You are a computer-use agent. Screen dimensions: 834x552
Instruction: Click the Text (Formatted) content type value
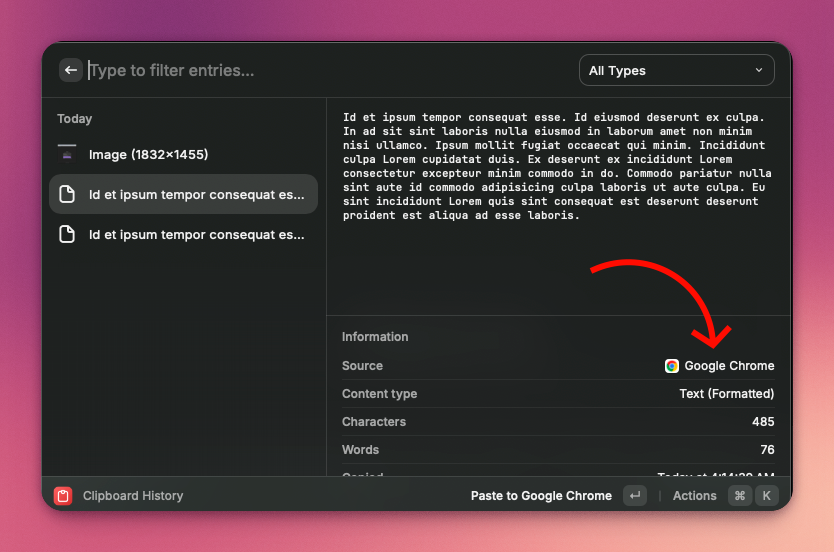tap(727, 394)
